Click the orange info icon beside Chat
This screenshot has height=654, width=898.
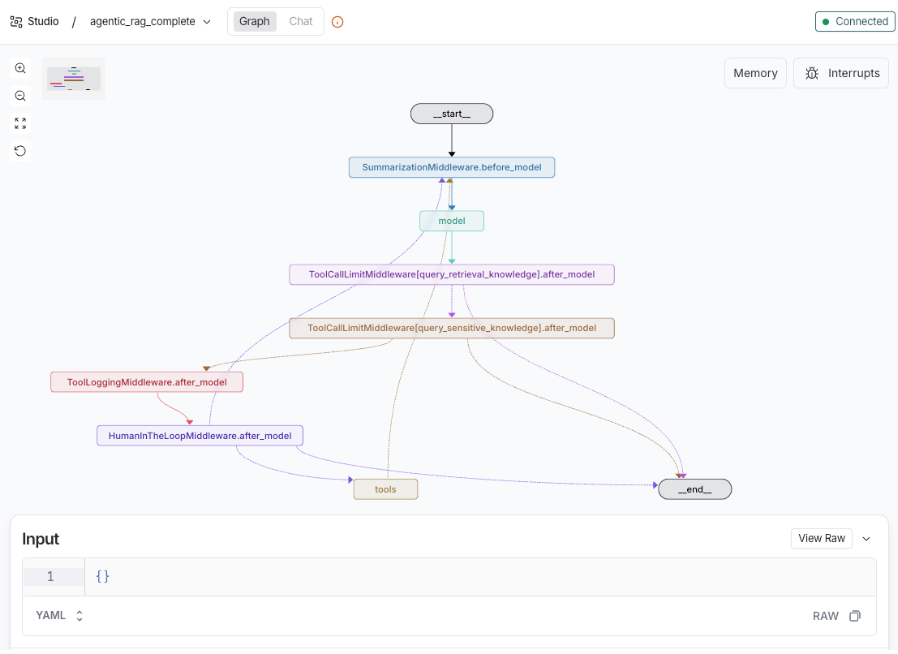tap(337, 22)
